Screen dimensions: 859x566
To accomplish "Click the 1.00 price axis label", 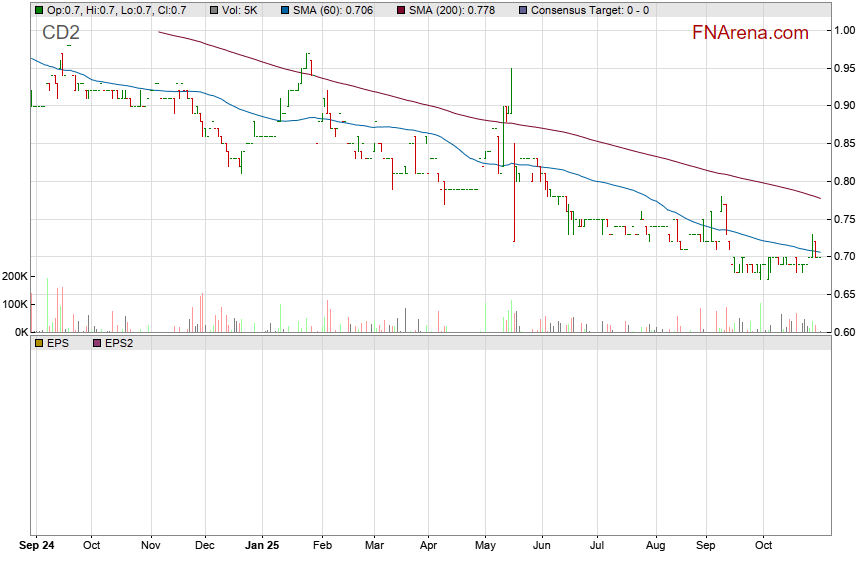I will 844,30.
